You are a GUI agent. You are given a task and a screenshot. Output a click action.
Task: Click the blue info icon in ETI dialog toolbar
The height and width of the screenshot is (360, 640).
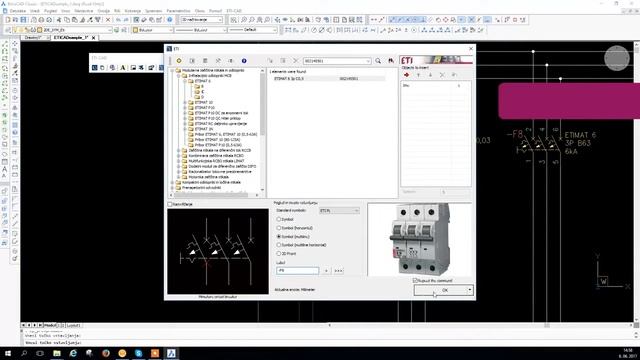pos(244,61)
